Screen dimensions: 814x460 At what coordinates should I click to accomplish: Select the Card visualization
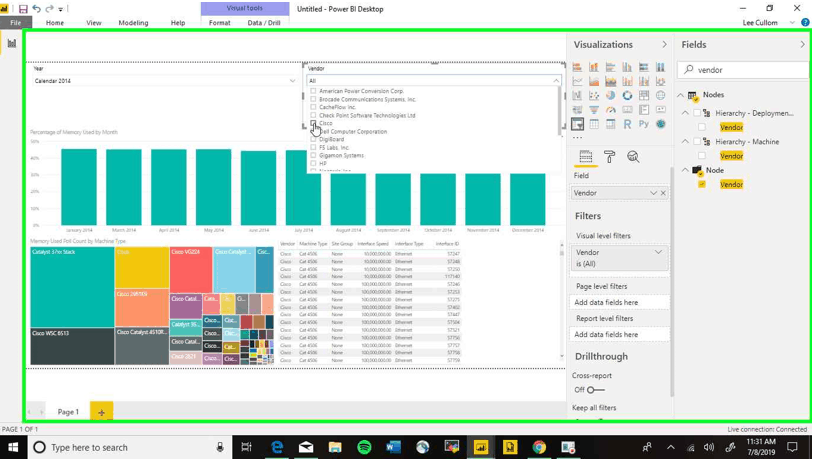click(627, 110)
